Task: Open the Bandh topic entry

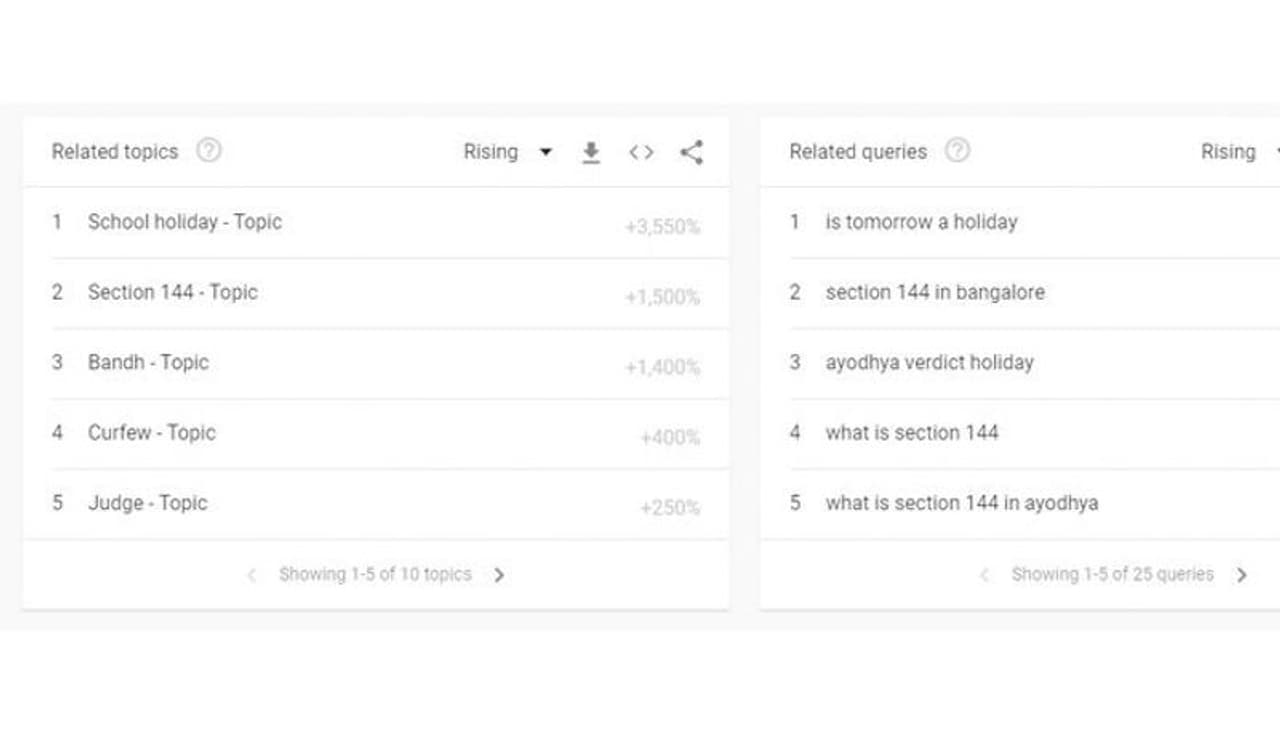Action: [x=148, y=362]
